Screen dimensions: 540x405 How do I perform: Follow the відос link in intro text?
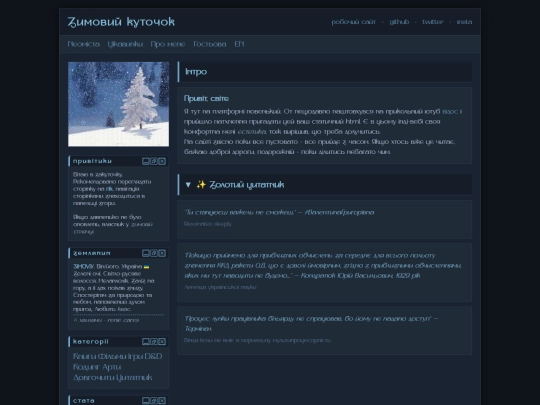[450, 112]
